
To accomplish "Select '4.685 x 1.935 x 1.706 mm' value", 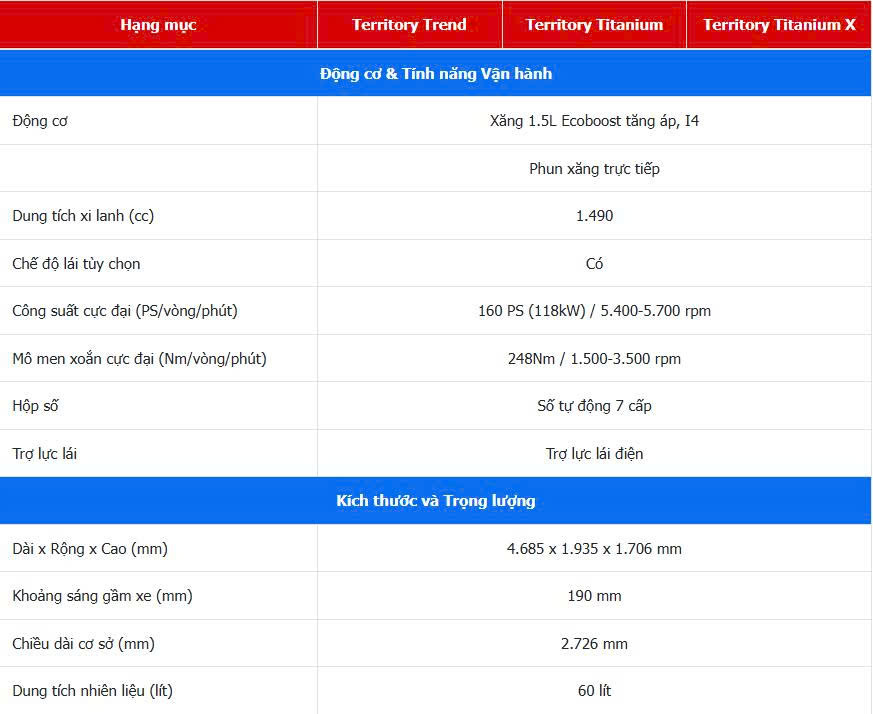I will tap(594, 549).
